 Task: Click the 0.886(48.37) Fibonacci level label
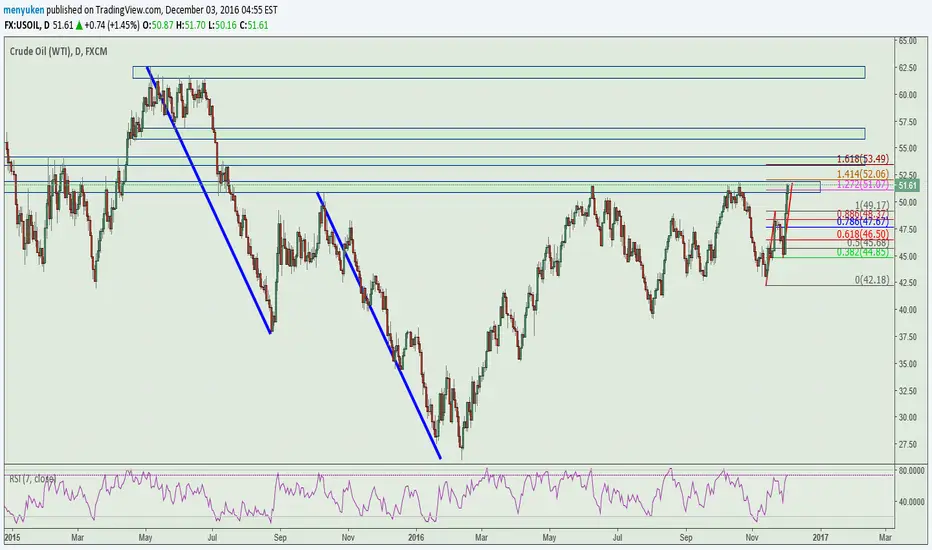pos(862,214)
